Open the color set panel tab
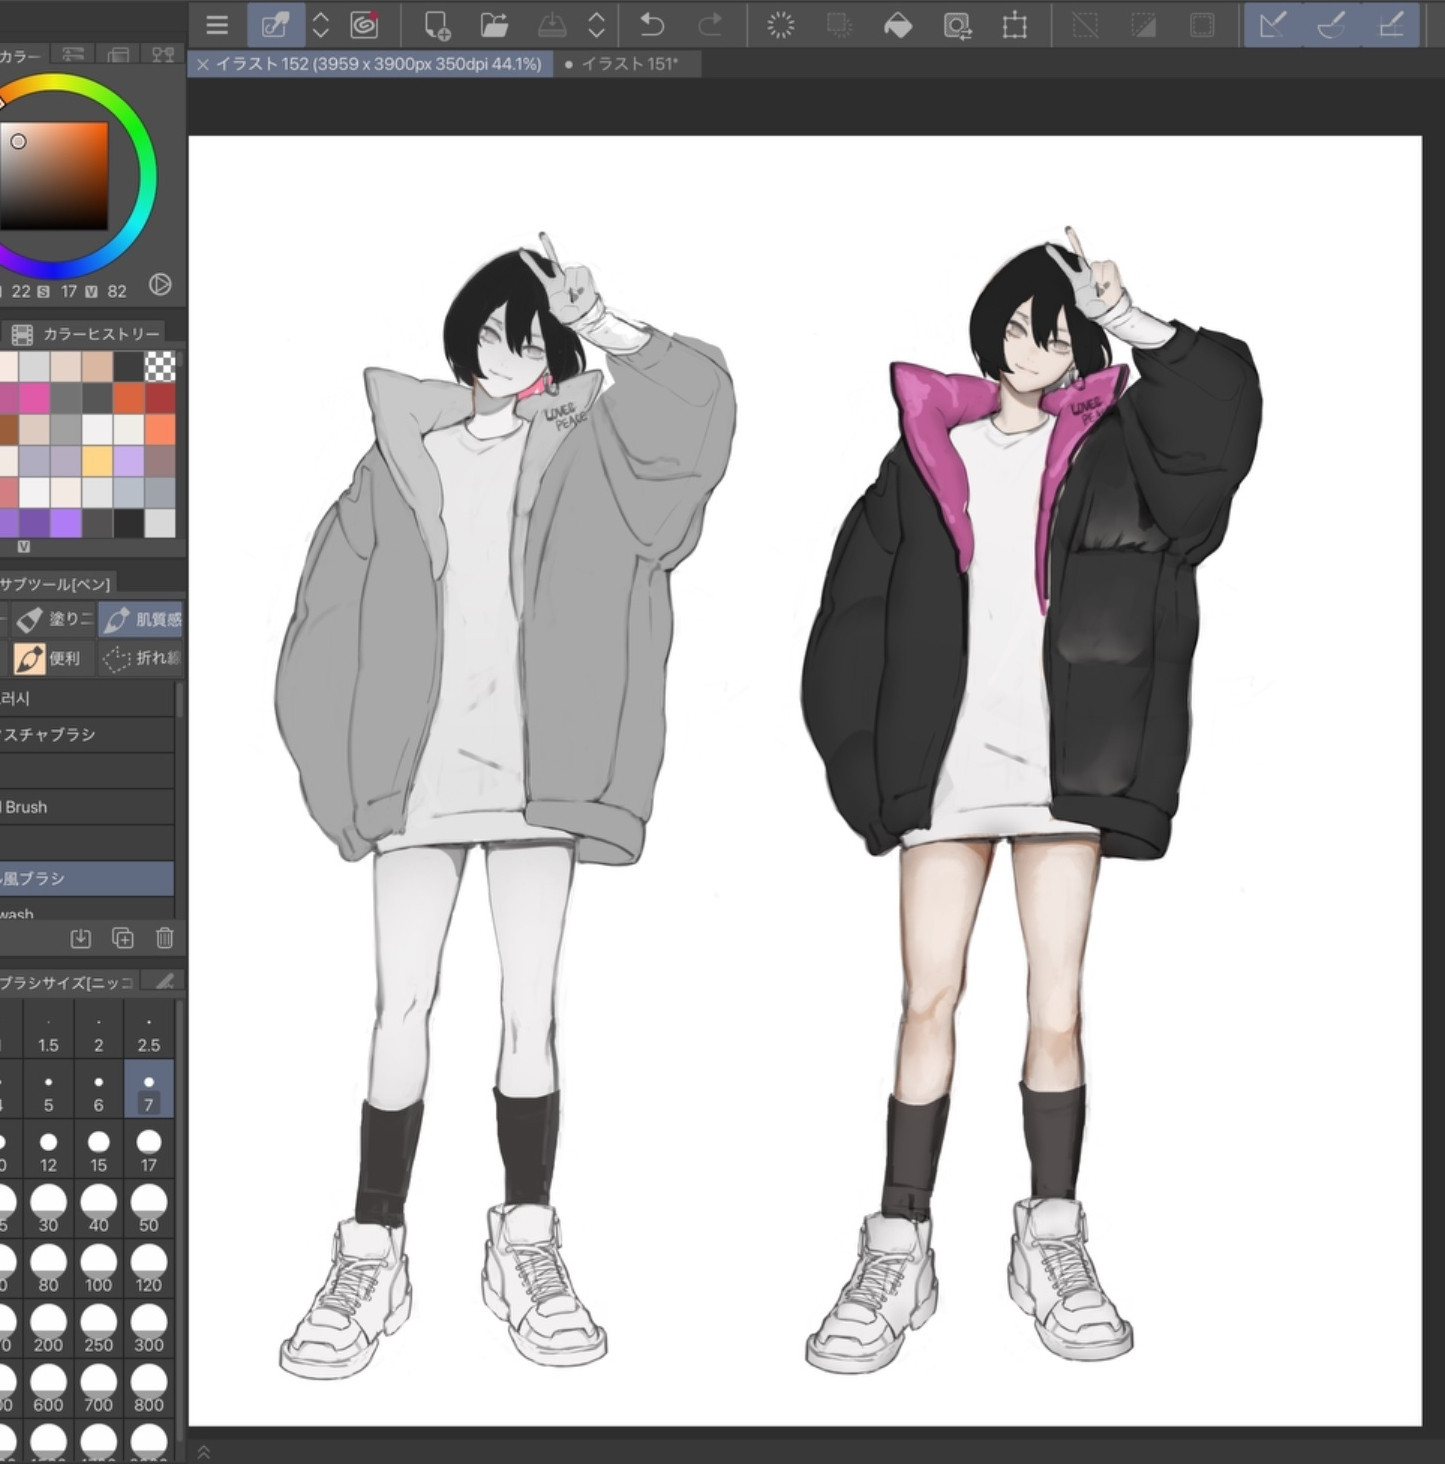Screen dimensions: 1445x1464 [x=118, y=55]
